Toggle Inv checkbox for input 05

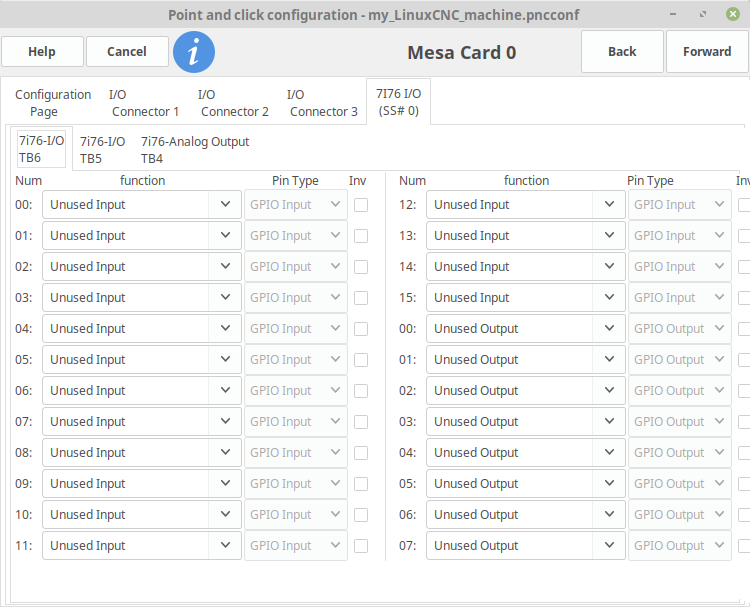coord(360,360)
